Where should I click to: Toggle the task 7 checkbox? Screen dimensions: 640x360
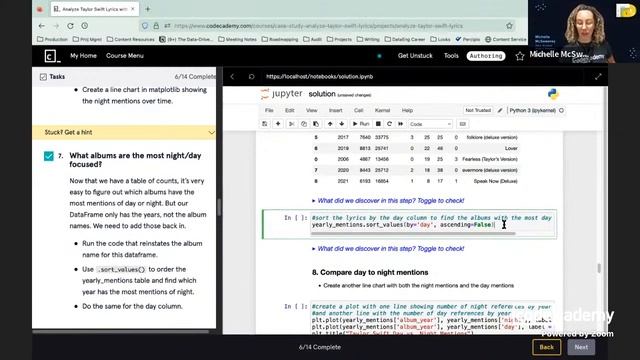click(x=49, y=156)
